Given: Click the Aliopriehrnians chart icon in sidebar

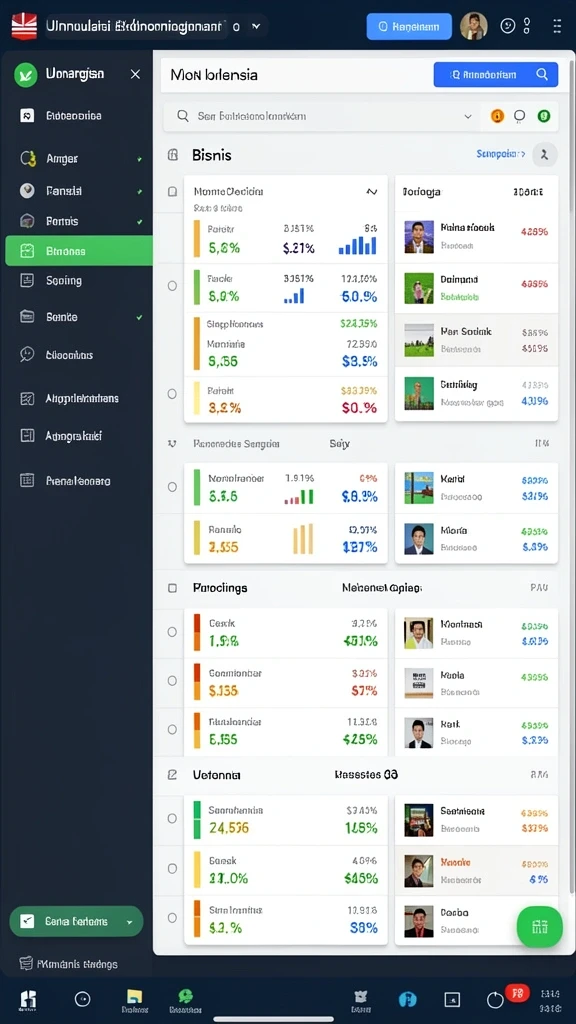Looking at the screenshot, I should tap(27, 398).
